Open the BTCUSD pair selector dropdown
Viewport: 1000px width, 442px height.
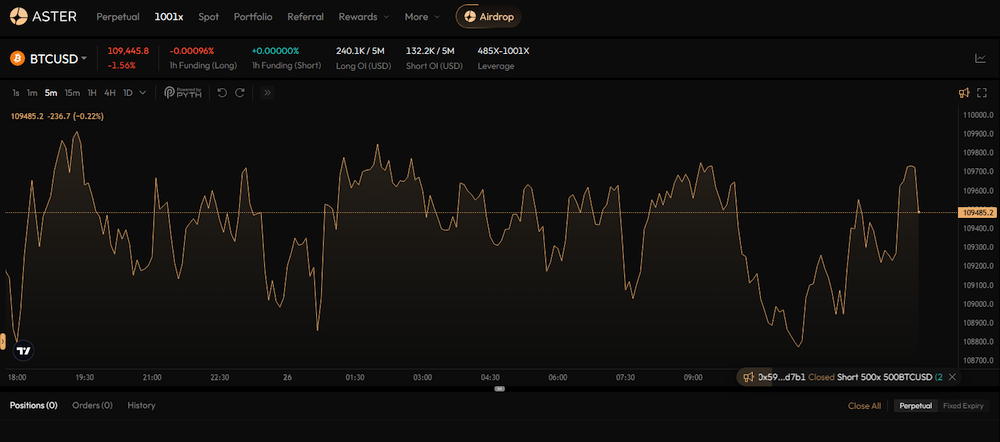[x=58, y=59]
